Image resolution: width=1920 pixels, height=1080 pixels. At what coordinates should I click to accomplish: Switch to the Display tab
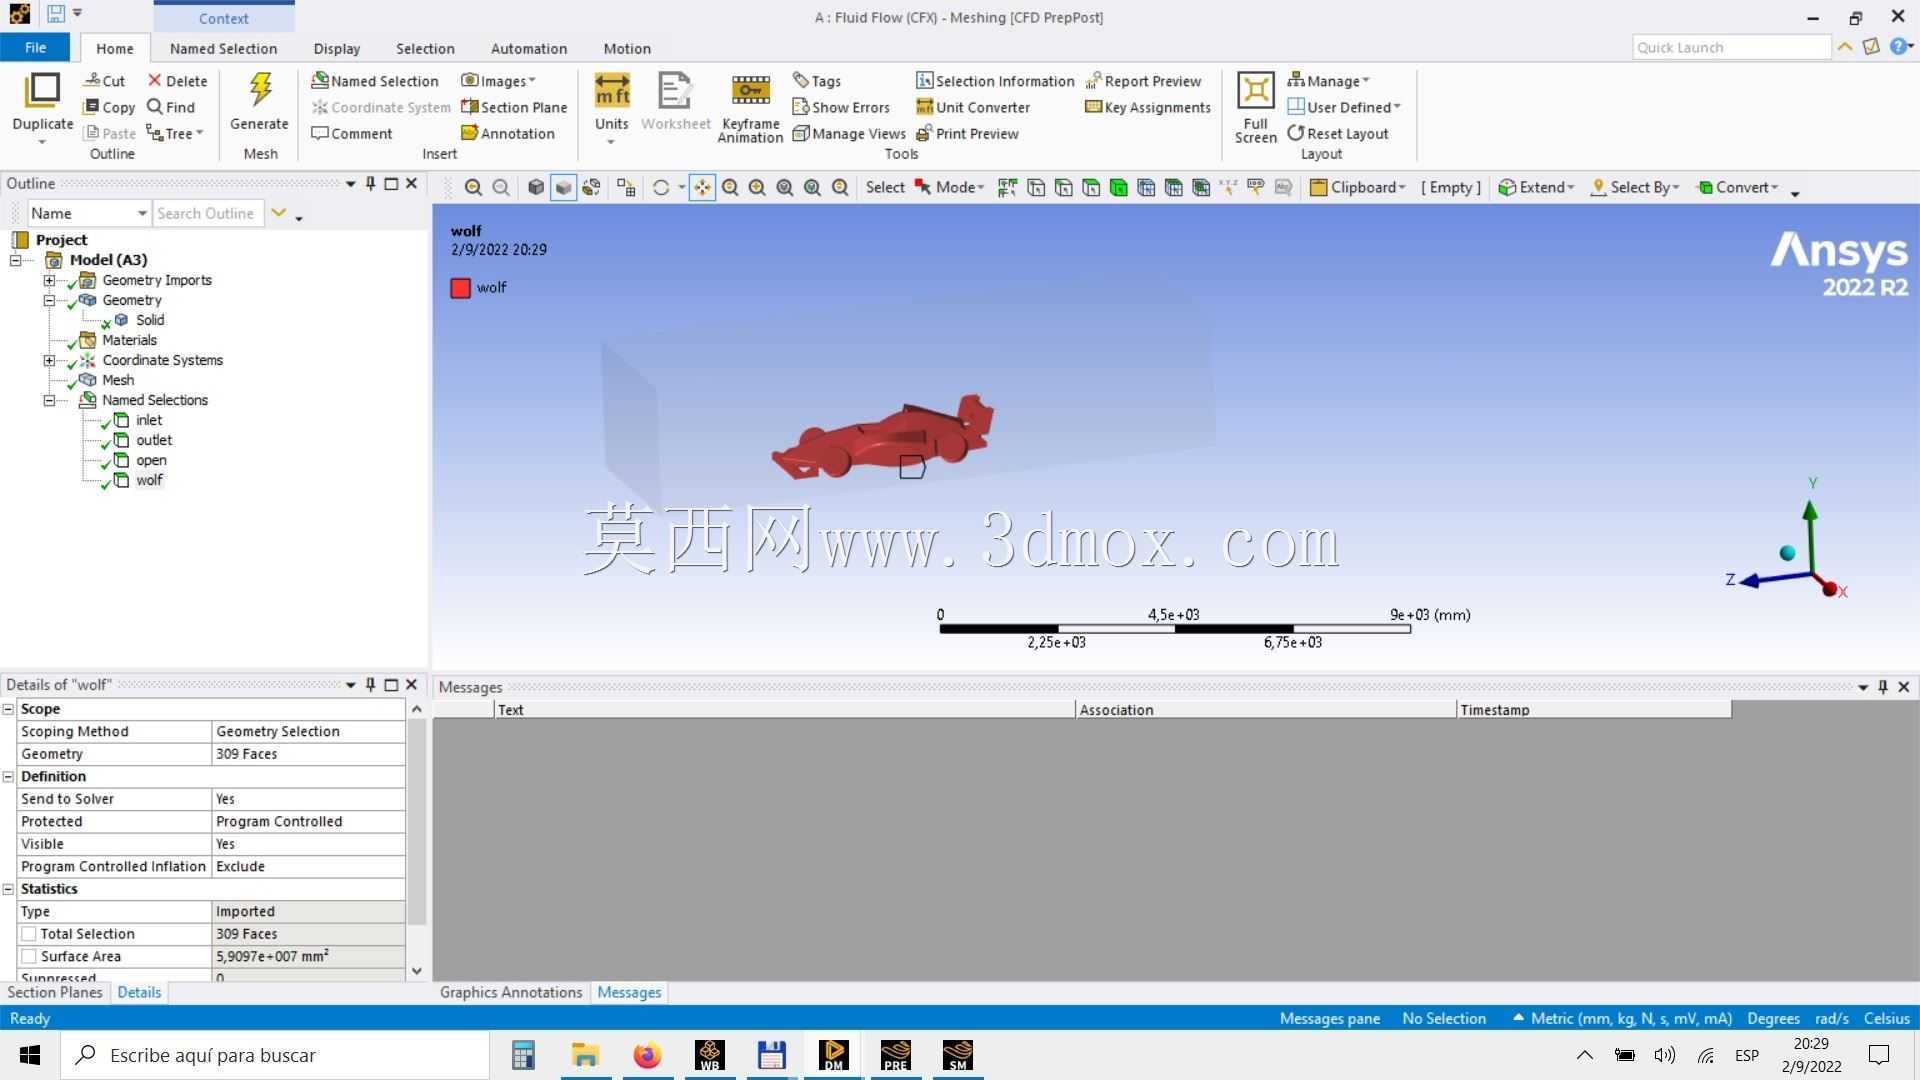336,48
